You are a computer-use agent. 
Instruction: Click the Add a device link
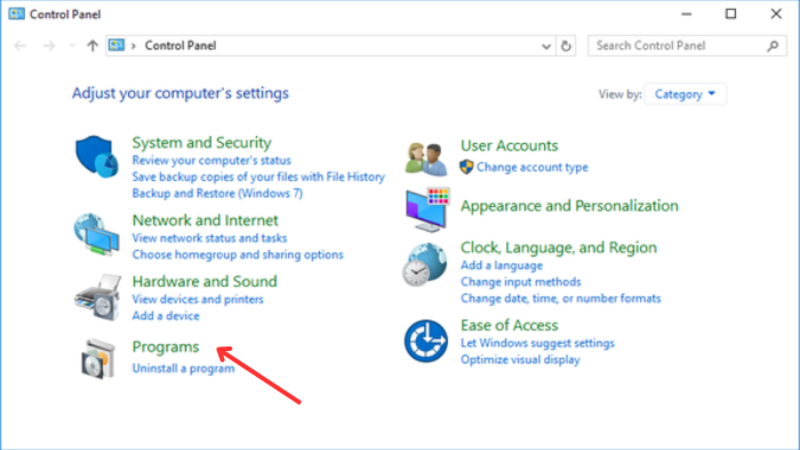[166, 316]
